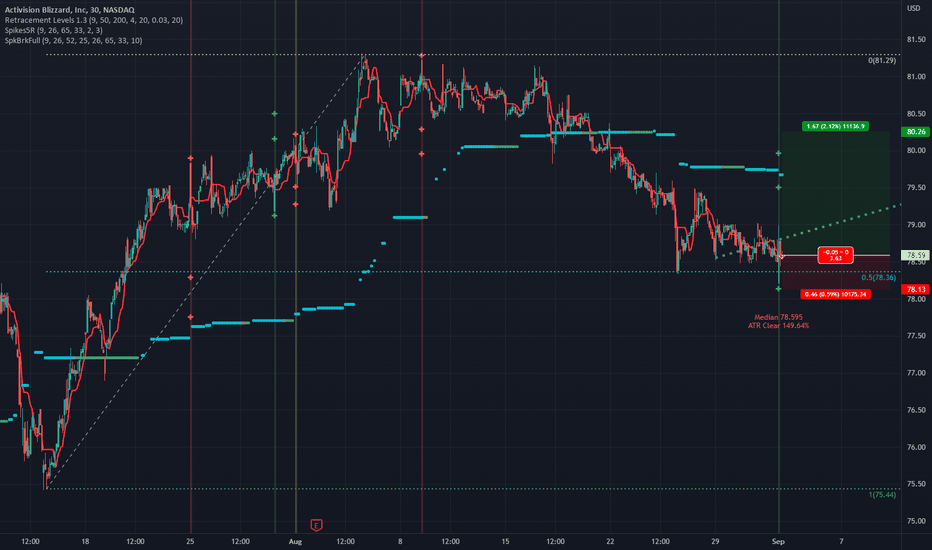Select the 0.5(78.36) retracement level label
Viewport: 932px width, 550px height.
pos(879,278)
